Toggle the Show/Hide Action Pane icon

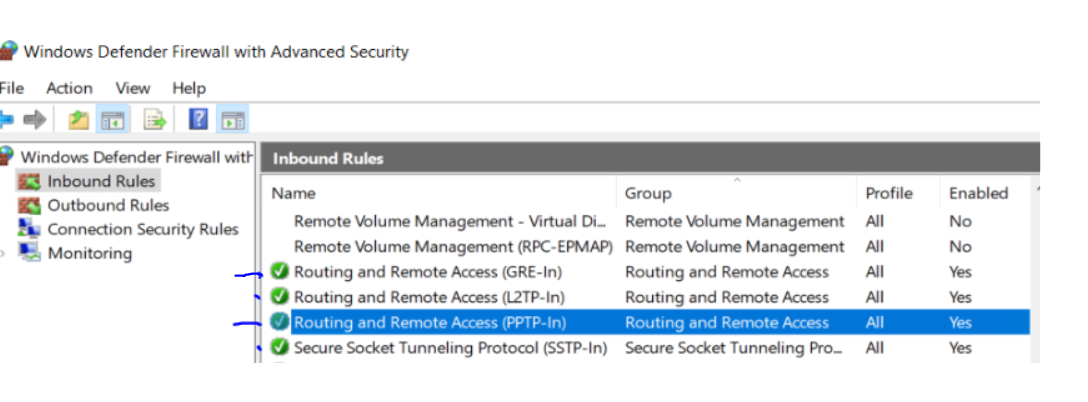[232, 120]
